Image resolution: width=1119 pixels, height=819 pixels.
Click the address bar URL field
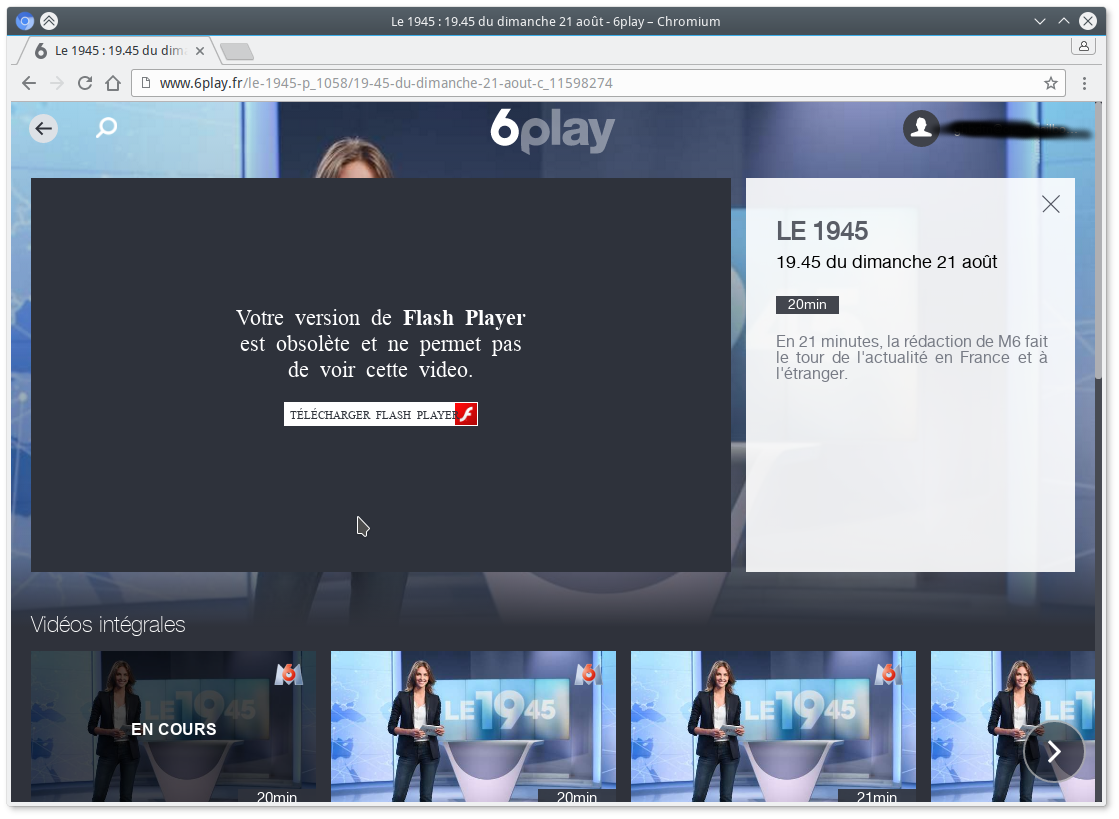point(598,83)
